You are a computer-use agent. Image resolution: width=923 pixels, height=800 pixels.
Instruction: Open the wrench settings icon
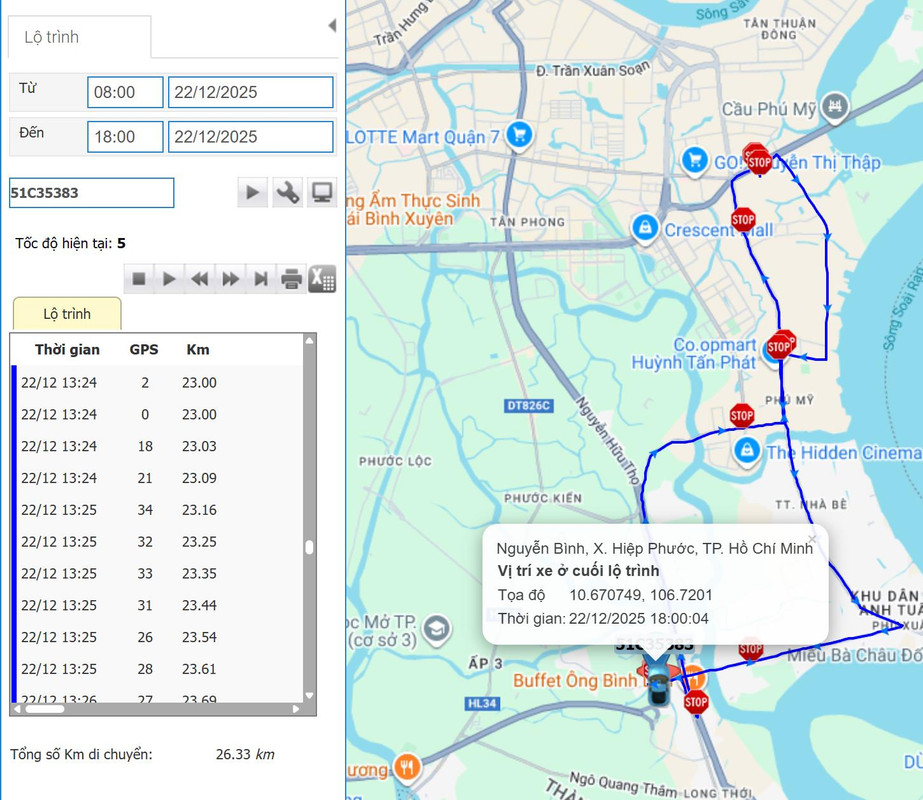click(x=287, y=192)
